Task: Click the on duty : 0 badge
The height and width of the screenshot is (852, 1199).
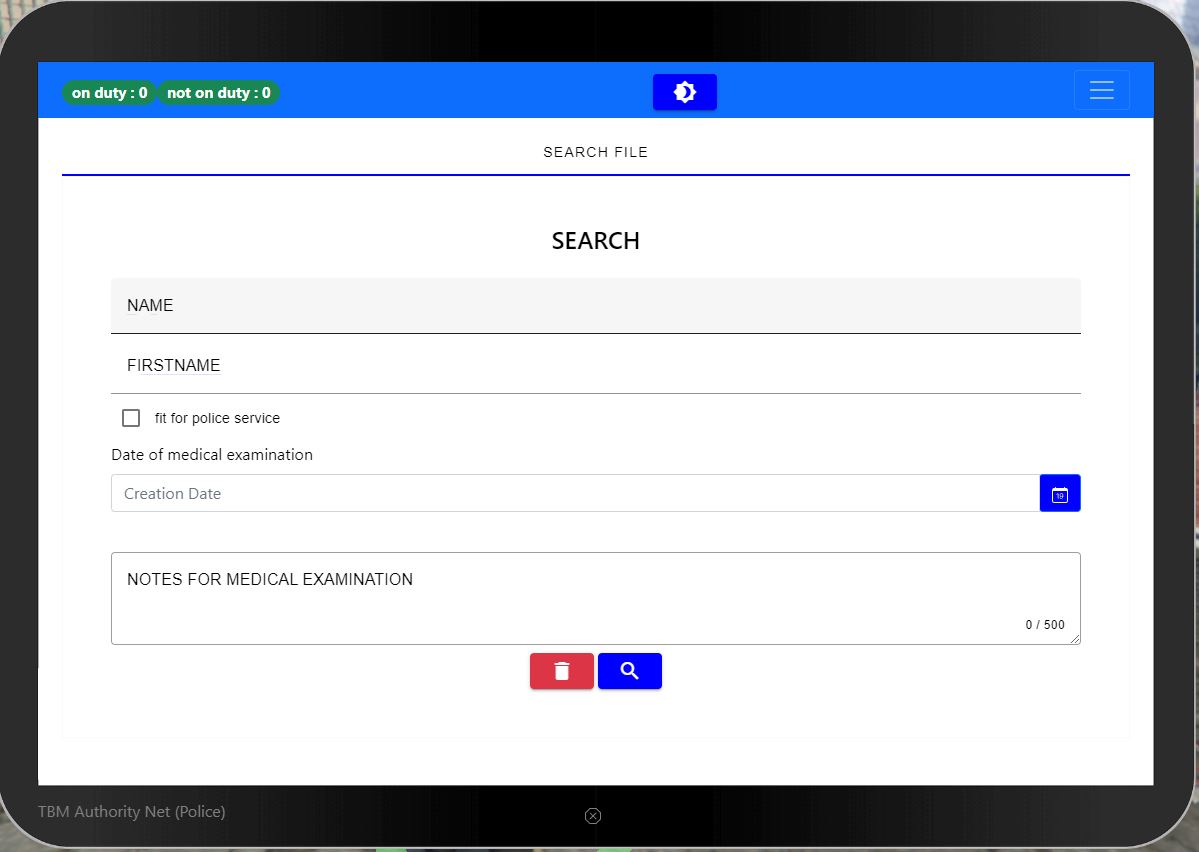Action: pyautogui.click(x=109, y=93)
